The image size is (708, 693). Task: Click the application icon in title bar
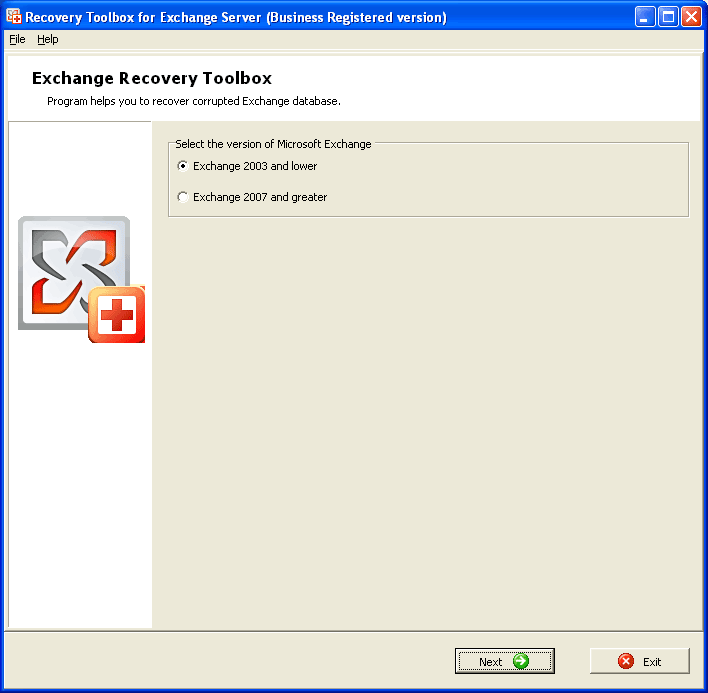coord(14,16)
